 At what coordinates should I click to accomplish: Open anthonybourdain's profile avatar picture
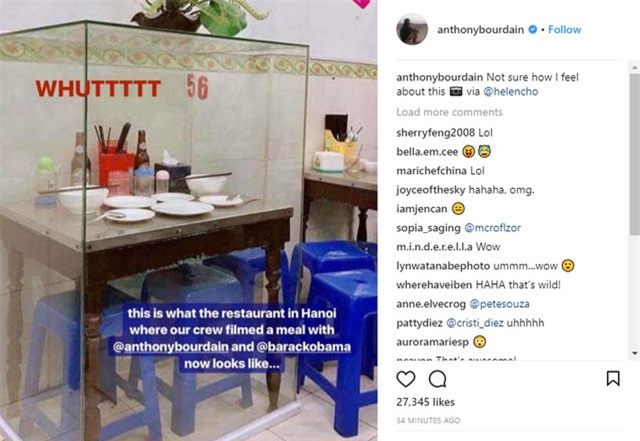click(x=412, y=29)
